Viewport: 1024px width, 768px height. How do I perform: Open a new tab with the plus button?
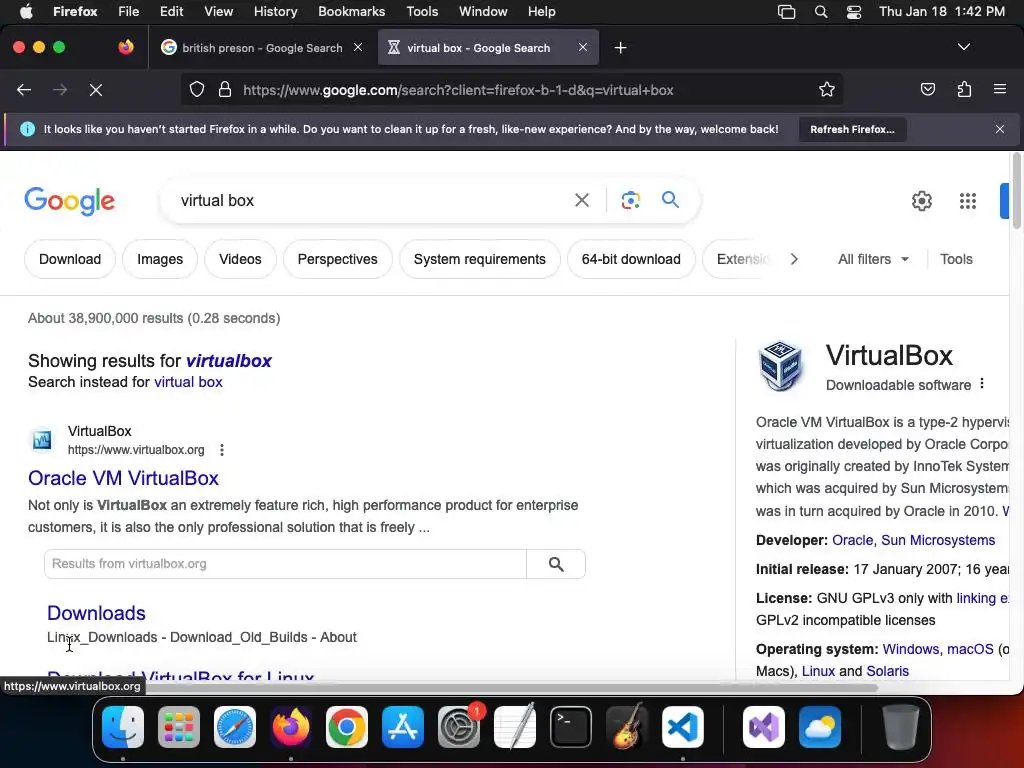[620, 48]
